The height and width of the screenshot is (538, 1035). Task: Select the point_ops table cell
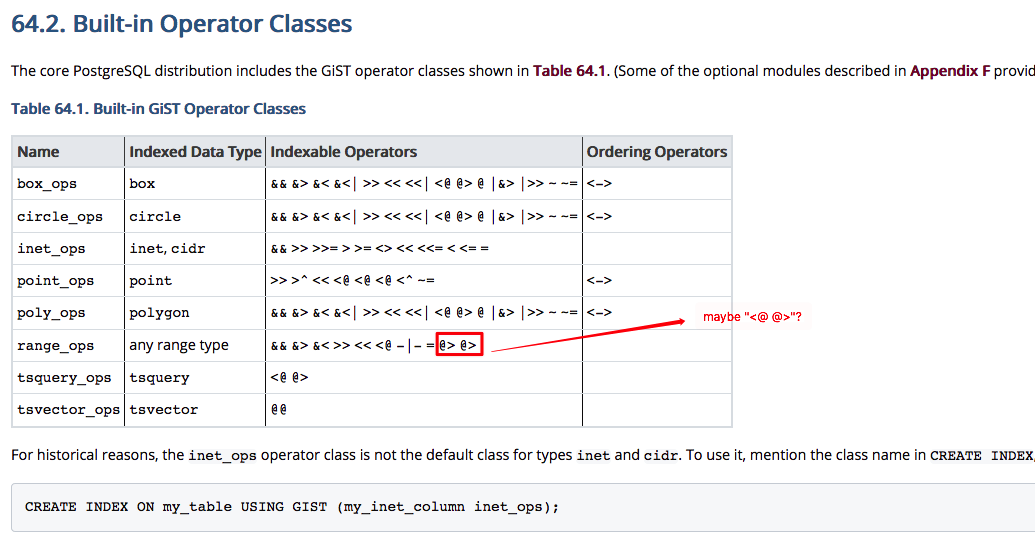[x=55, y=281]
